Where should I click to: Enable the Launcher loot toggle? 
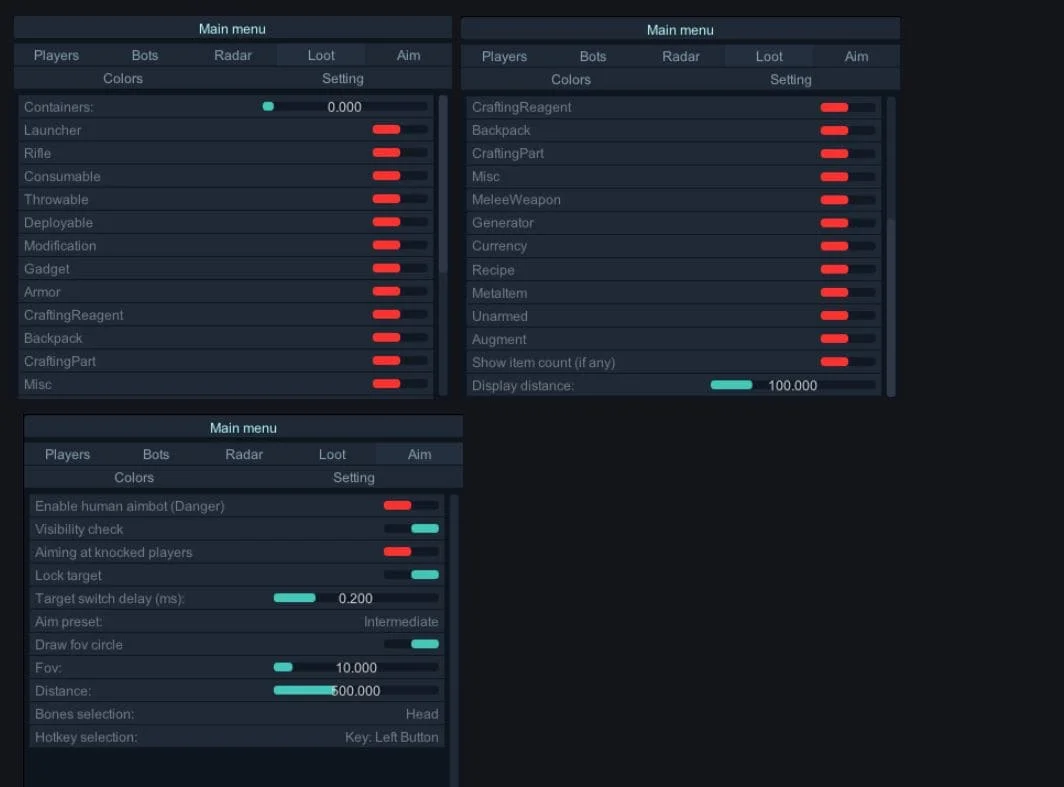[x=399, y=130]
